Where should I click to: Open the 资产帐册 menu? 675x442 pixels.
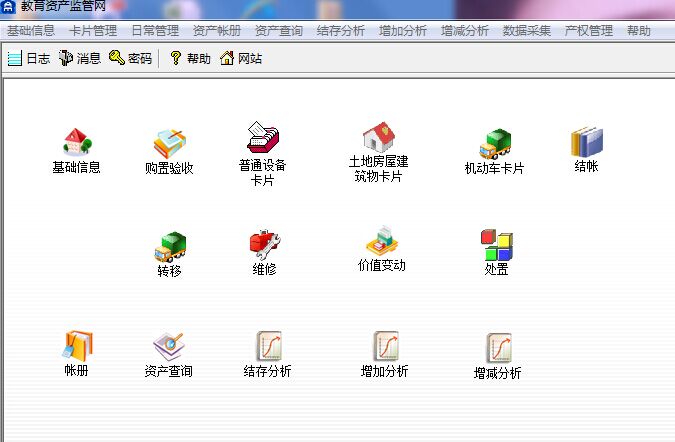[217, 31]
